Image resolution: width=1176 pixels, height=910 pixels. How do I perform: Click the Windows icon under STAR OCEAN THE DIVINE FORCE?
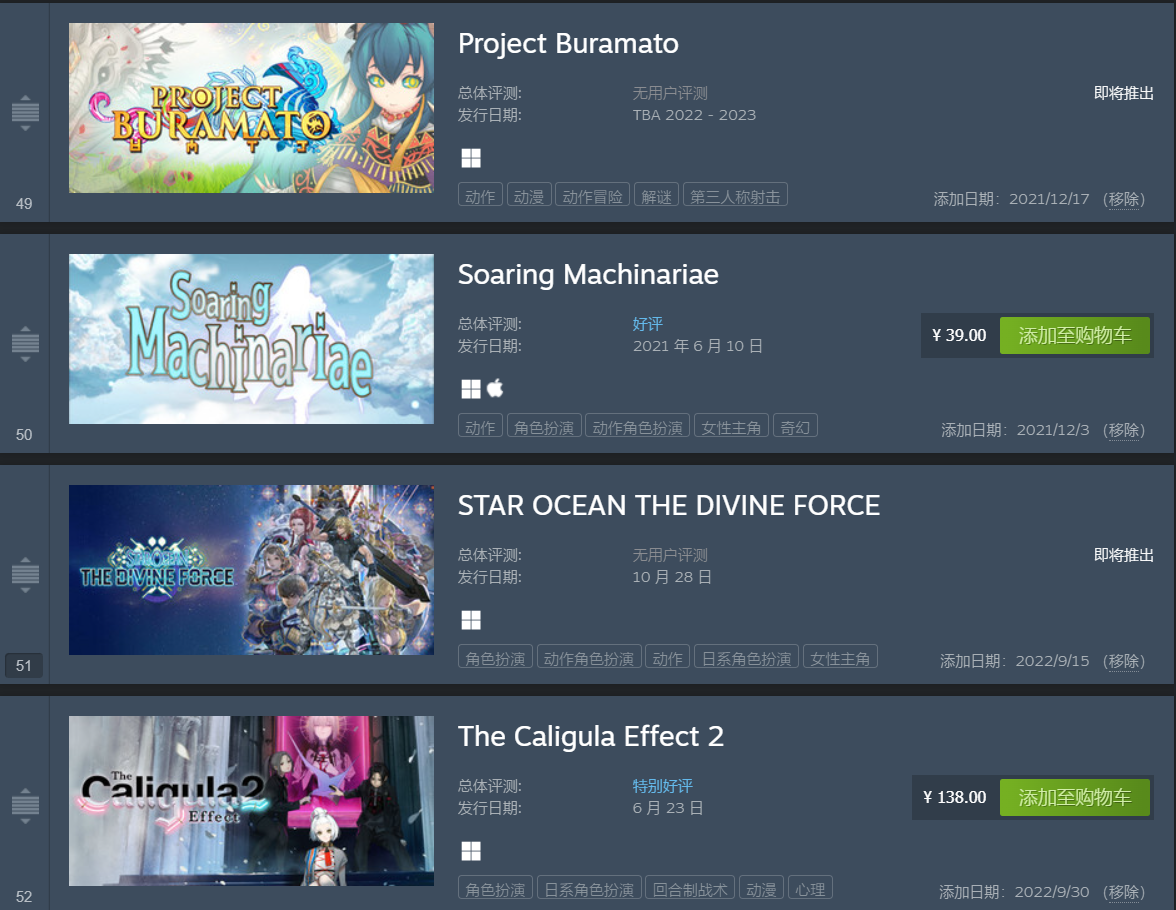coord(471,620)
